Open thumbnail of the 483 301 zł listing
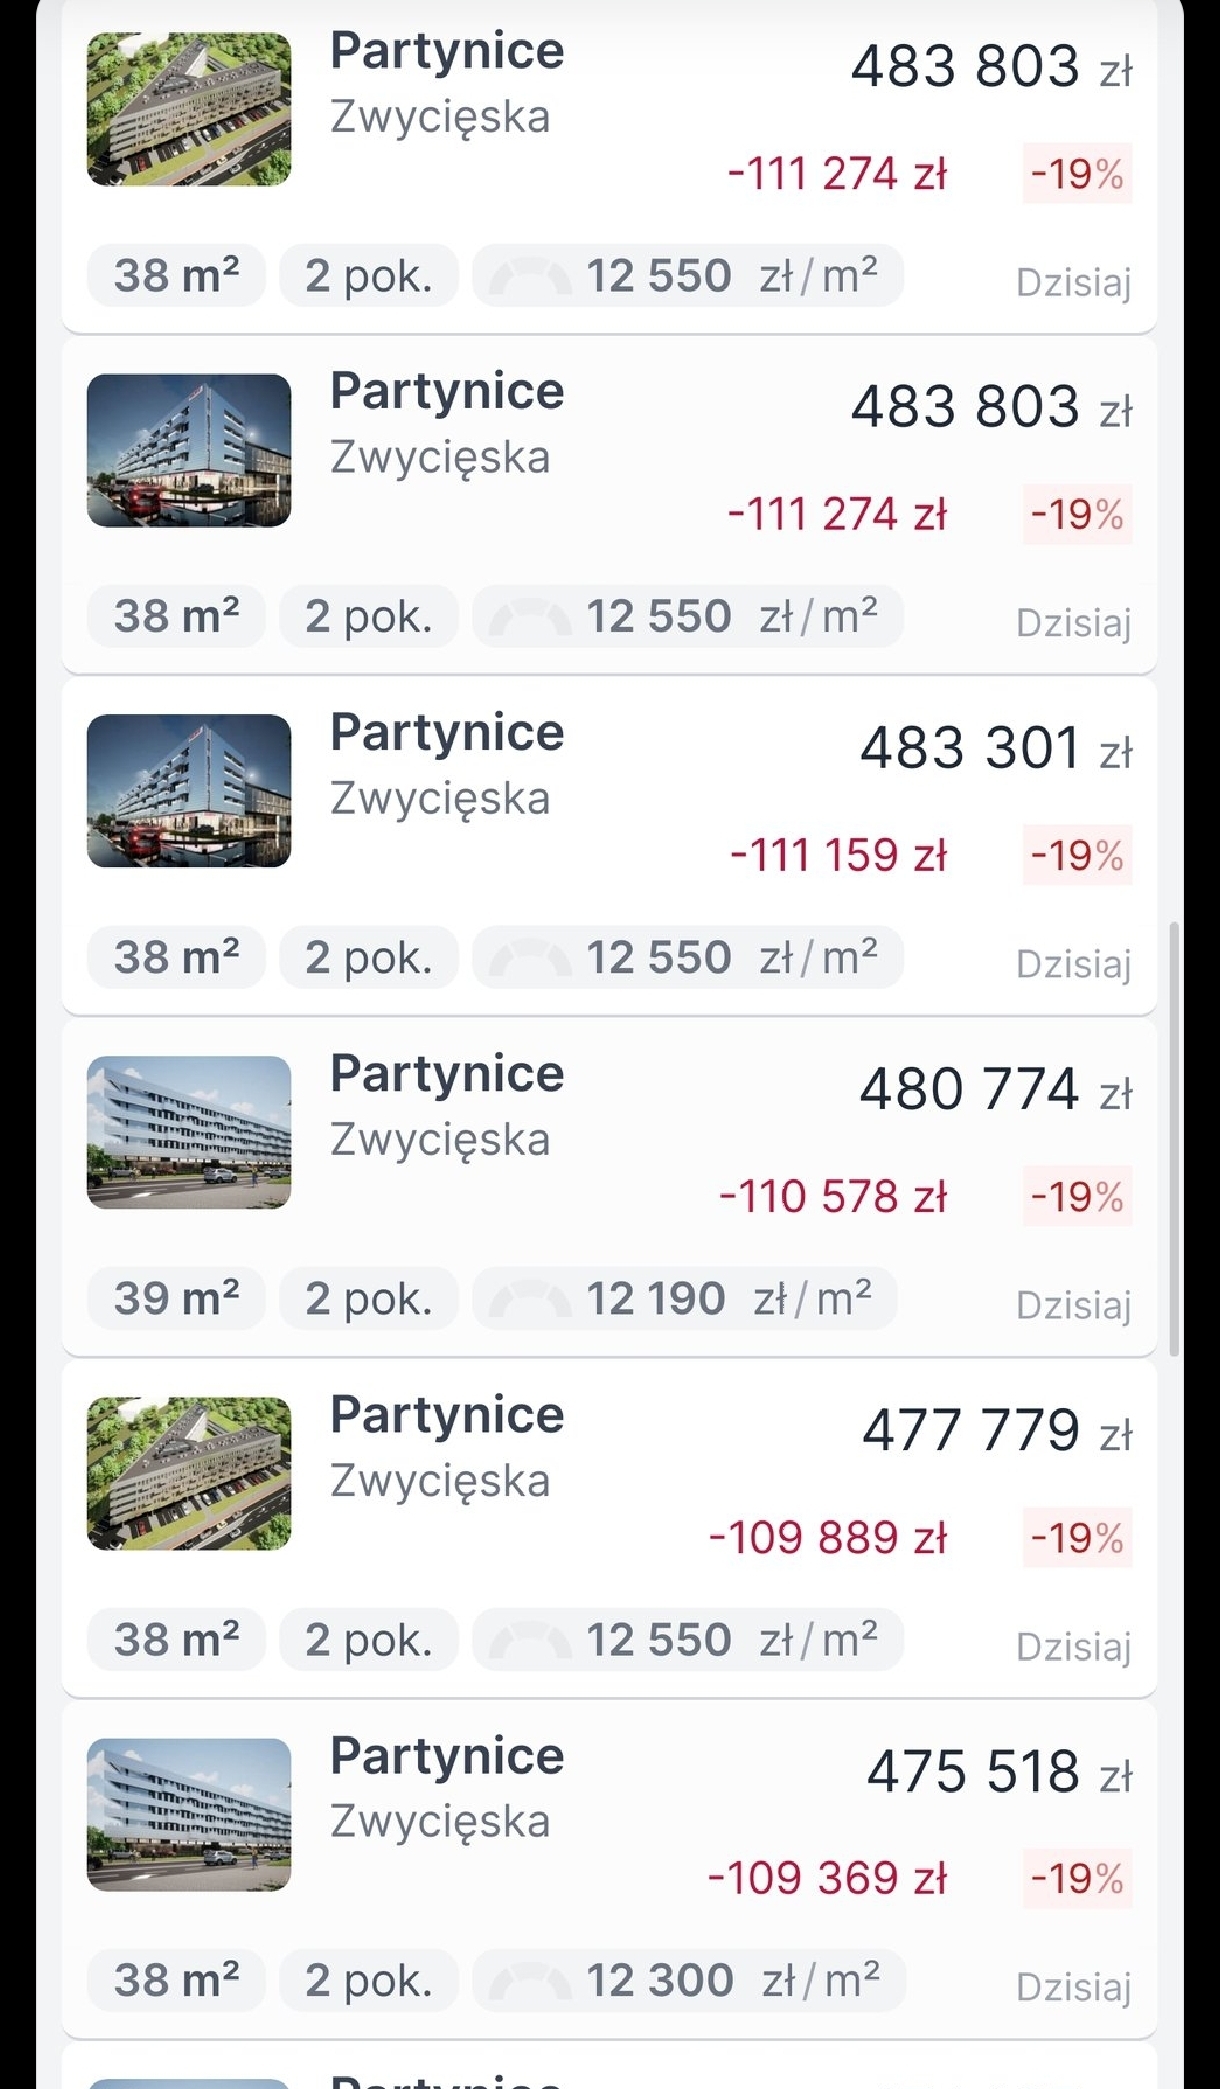 point(189,791)
